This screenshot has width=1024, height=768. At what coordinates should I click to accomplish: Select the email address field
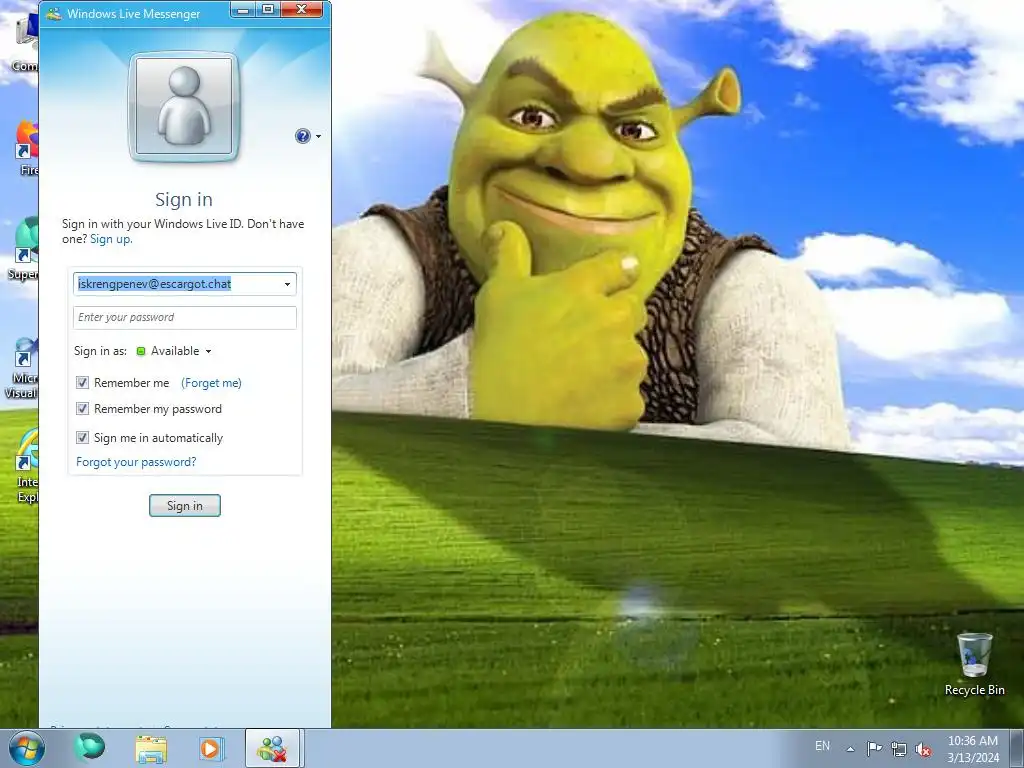coord(184,284)
